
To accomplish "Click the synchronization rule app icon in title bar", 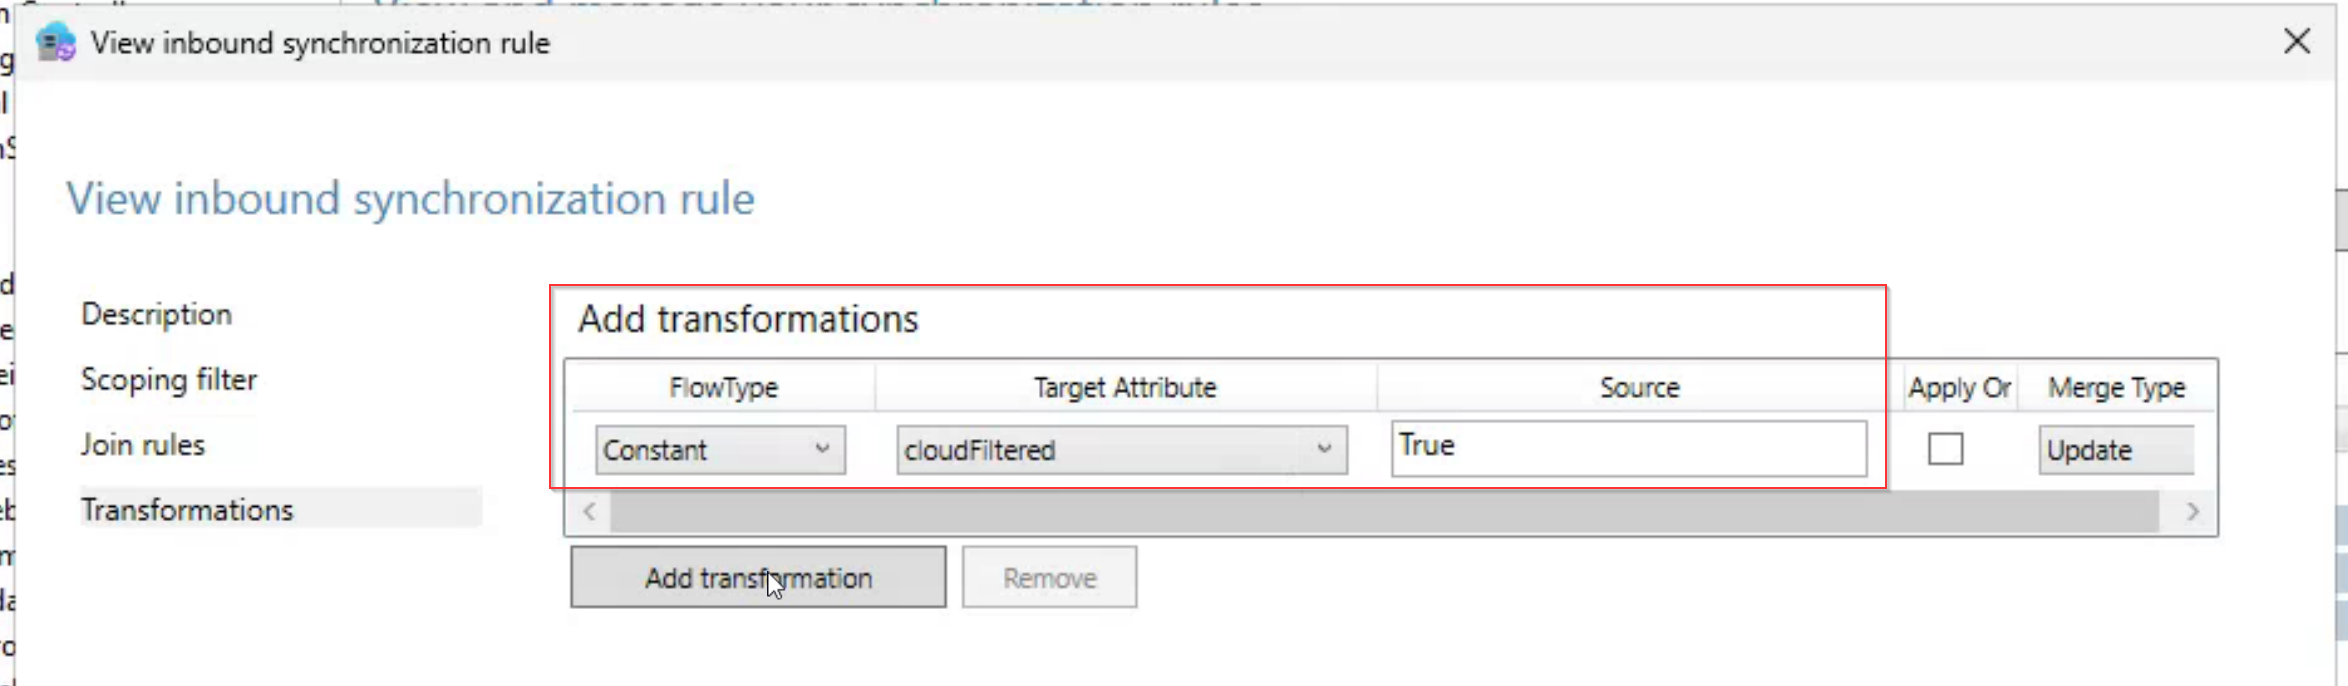I will (x=56, y=43).
